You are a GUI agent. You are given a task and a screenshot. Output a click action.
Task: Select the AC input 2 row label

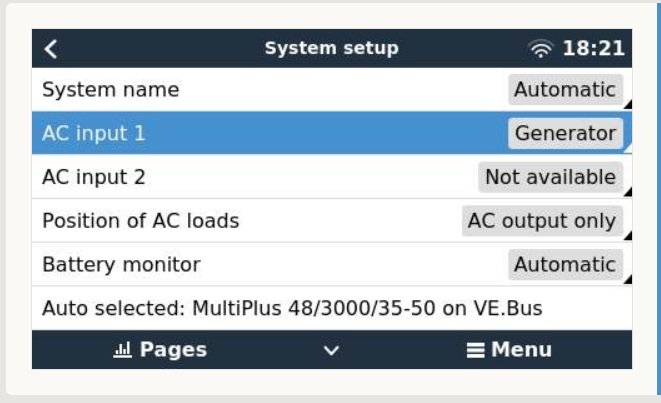pos(93,177)
